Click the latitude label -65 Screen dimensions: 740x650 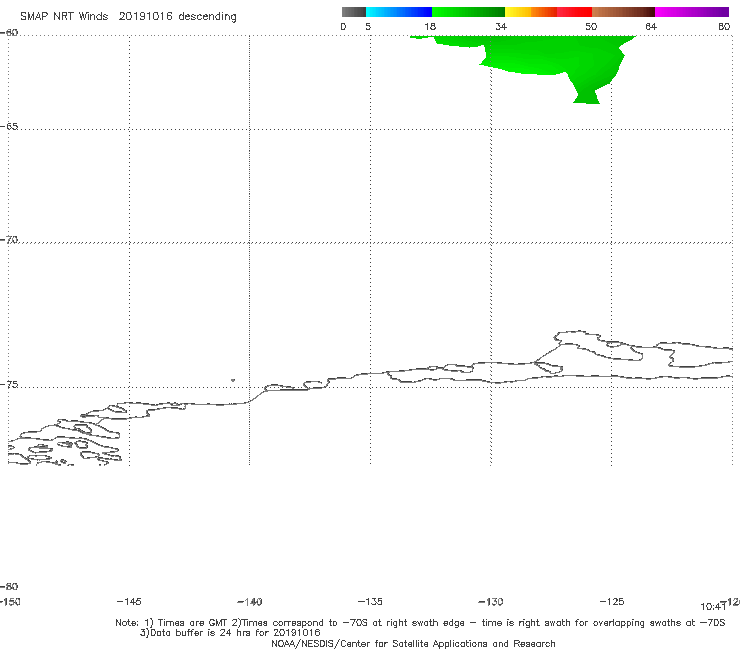coord(9,127)
